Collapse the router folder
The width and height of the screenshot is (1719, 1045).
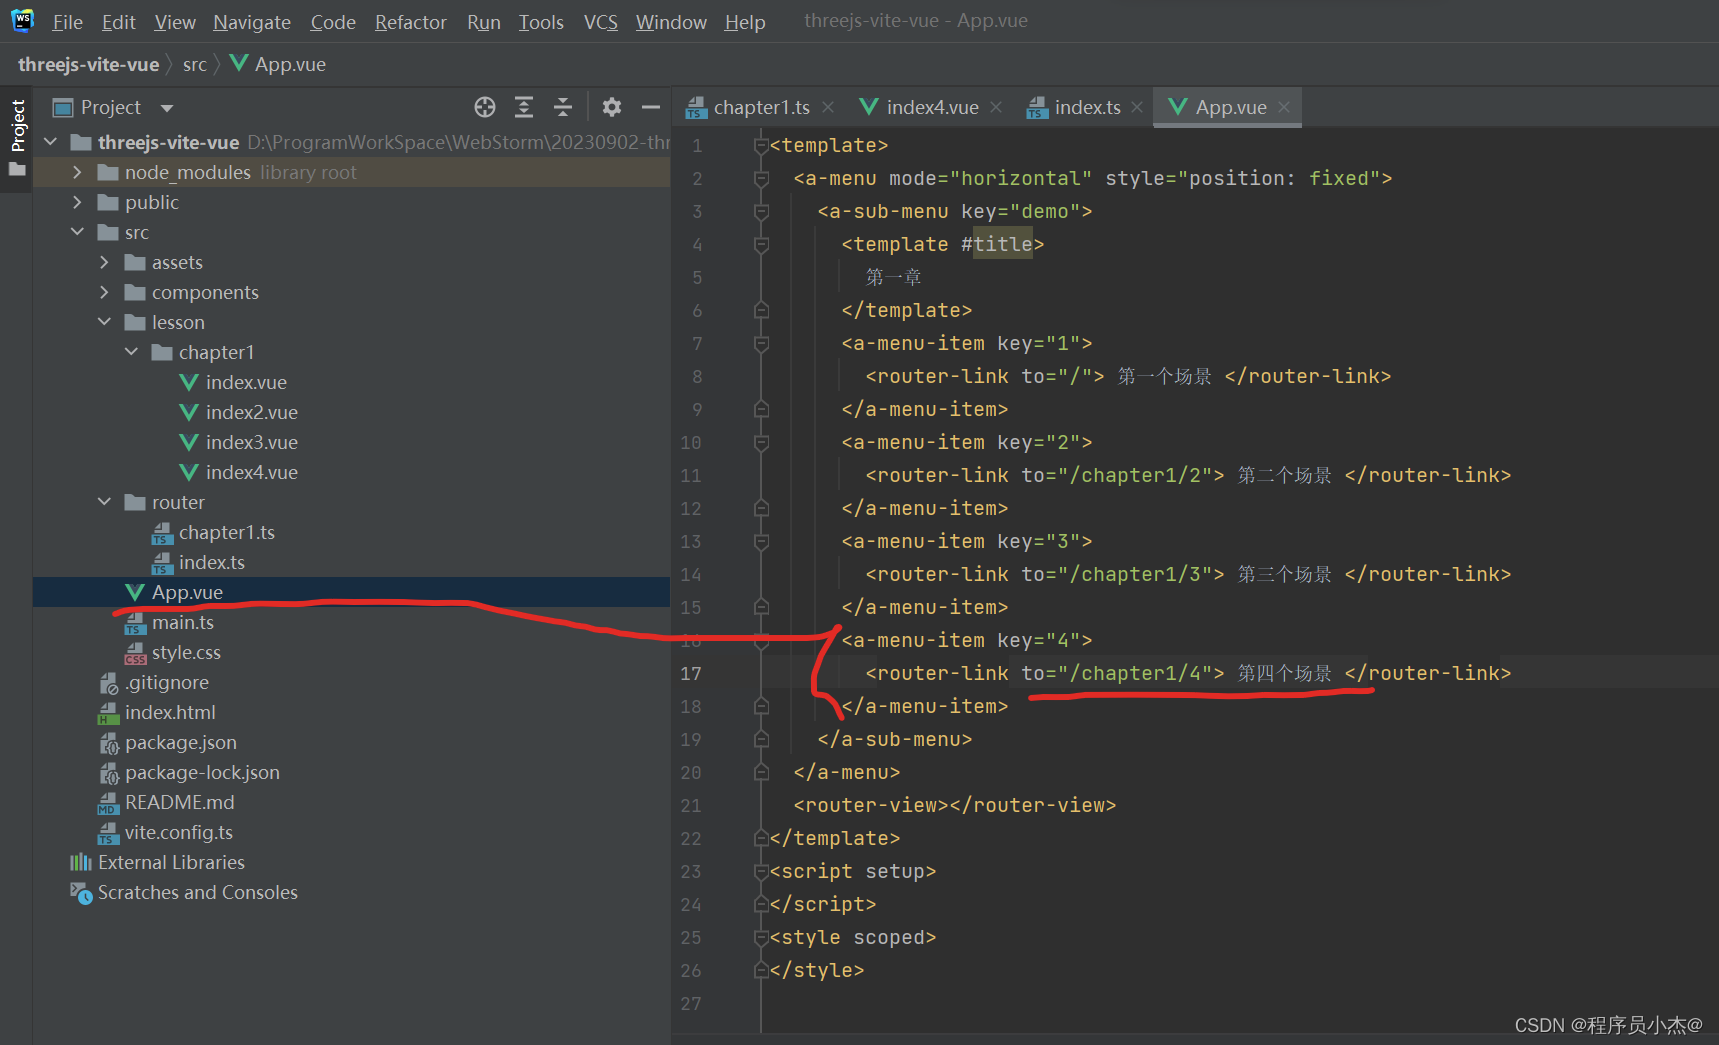pos(105,502)
